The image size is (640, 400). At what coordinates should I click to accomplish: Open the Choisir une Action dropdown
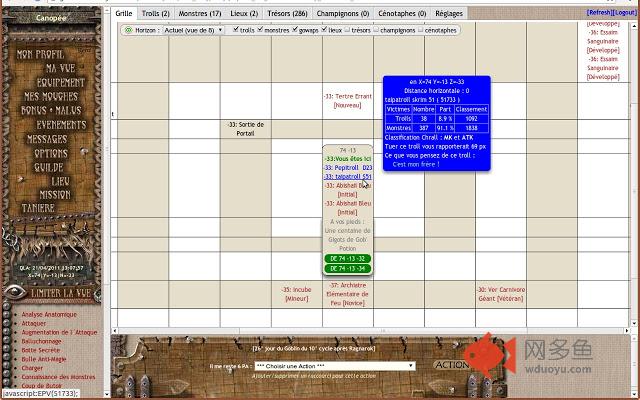[x=335, y=366]
